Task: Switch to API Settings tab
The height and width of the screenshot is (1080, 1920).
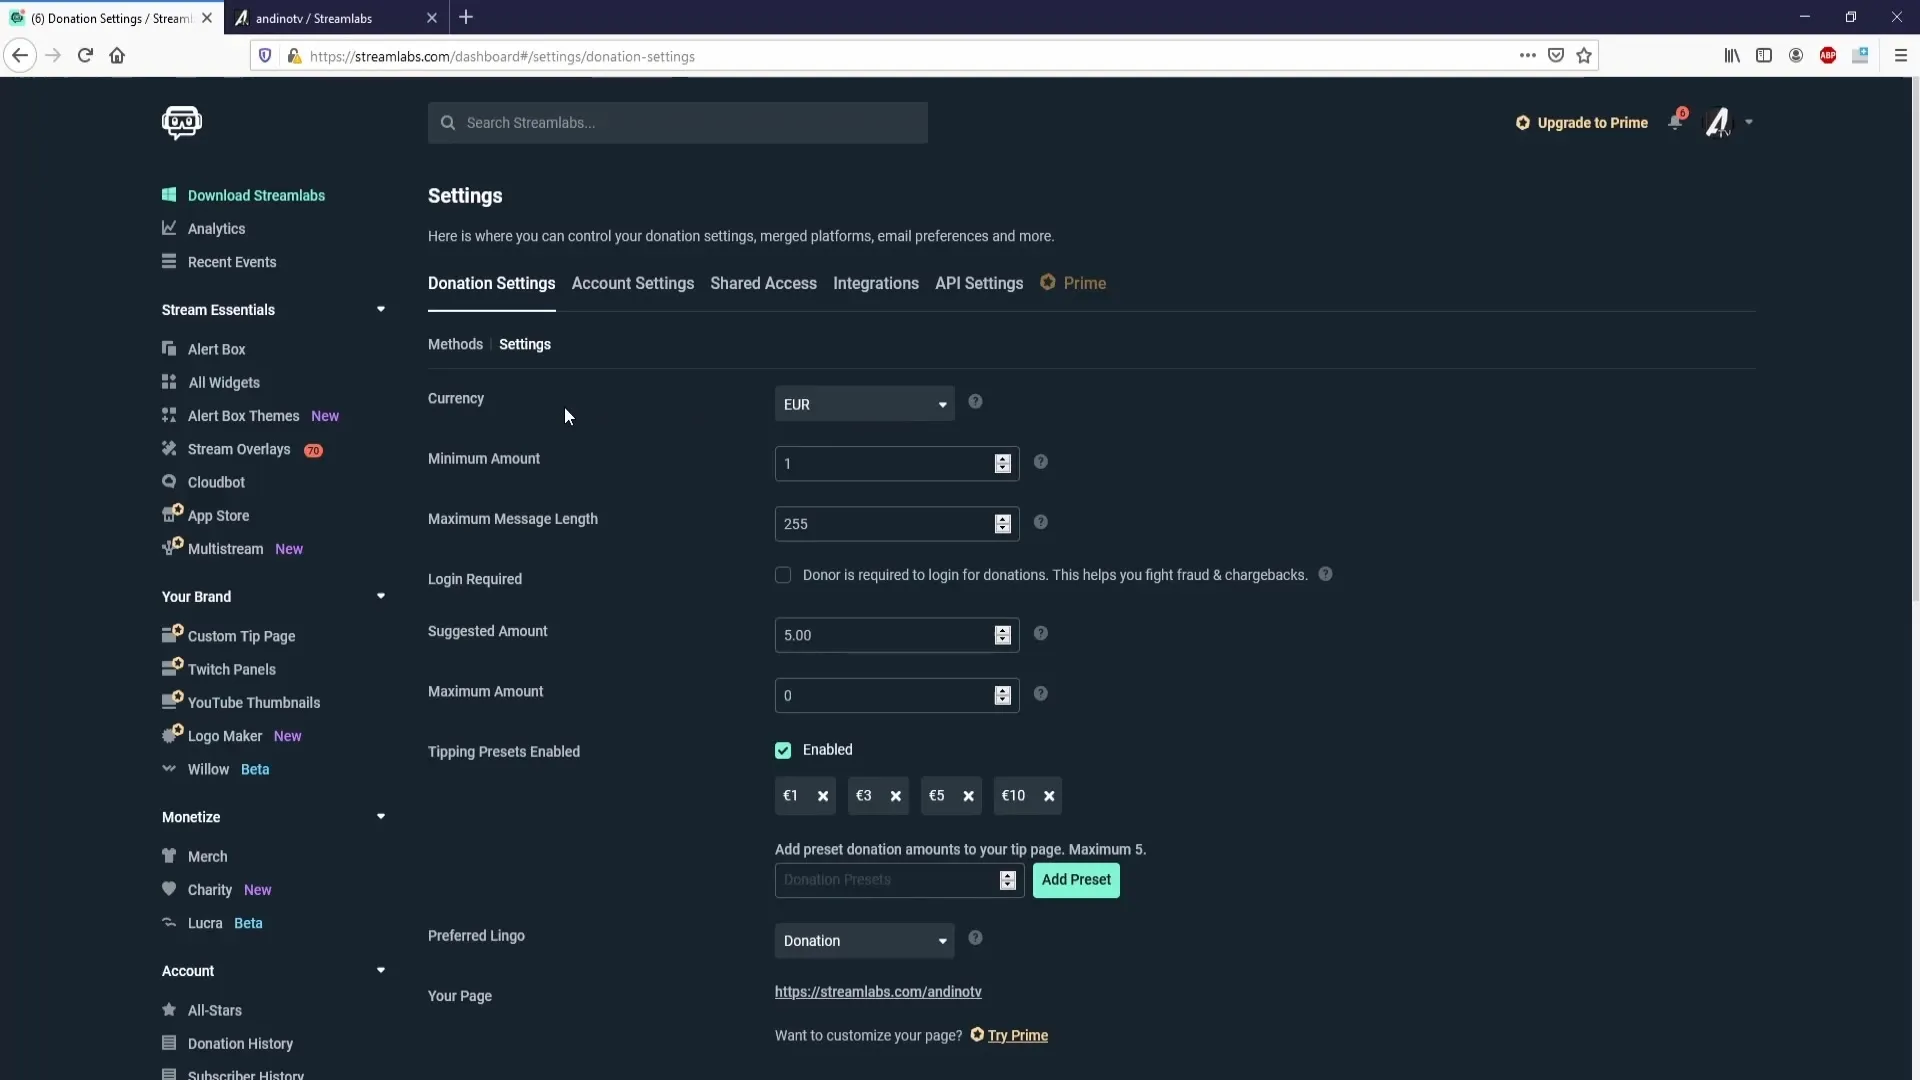Action: [x=979, y=283]
